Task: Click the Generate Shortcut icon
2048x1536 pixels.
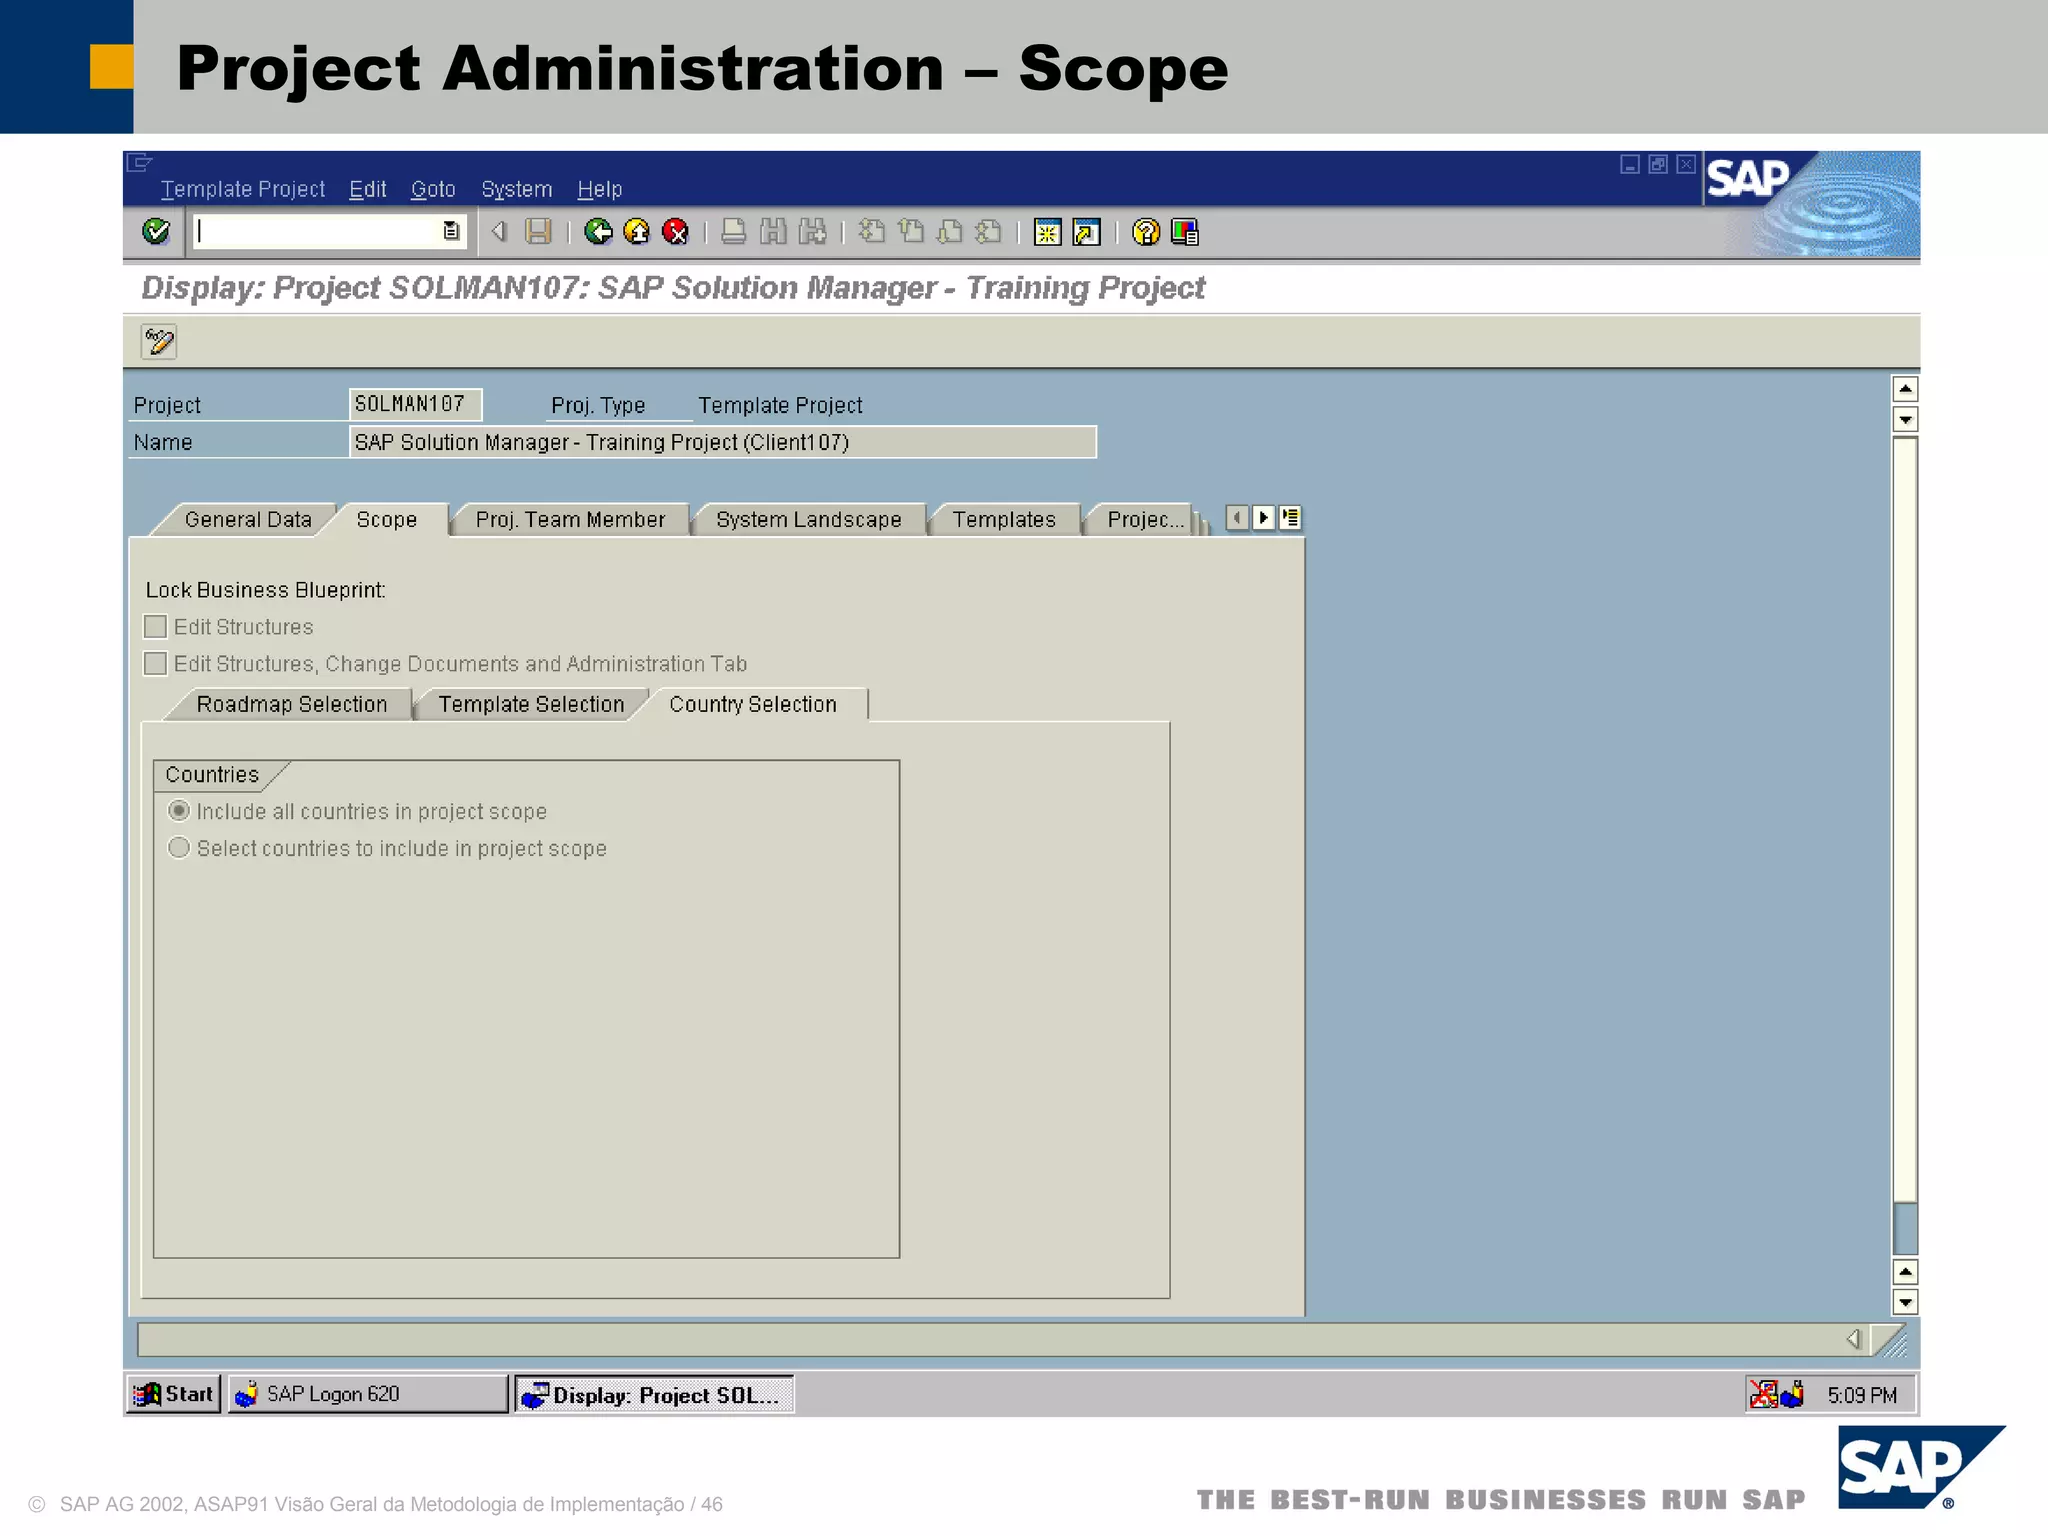Action: (x=1086, y=232)
